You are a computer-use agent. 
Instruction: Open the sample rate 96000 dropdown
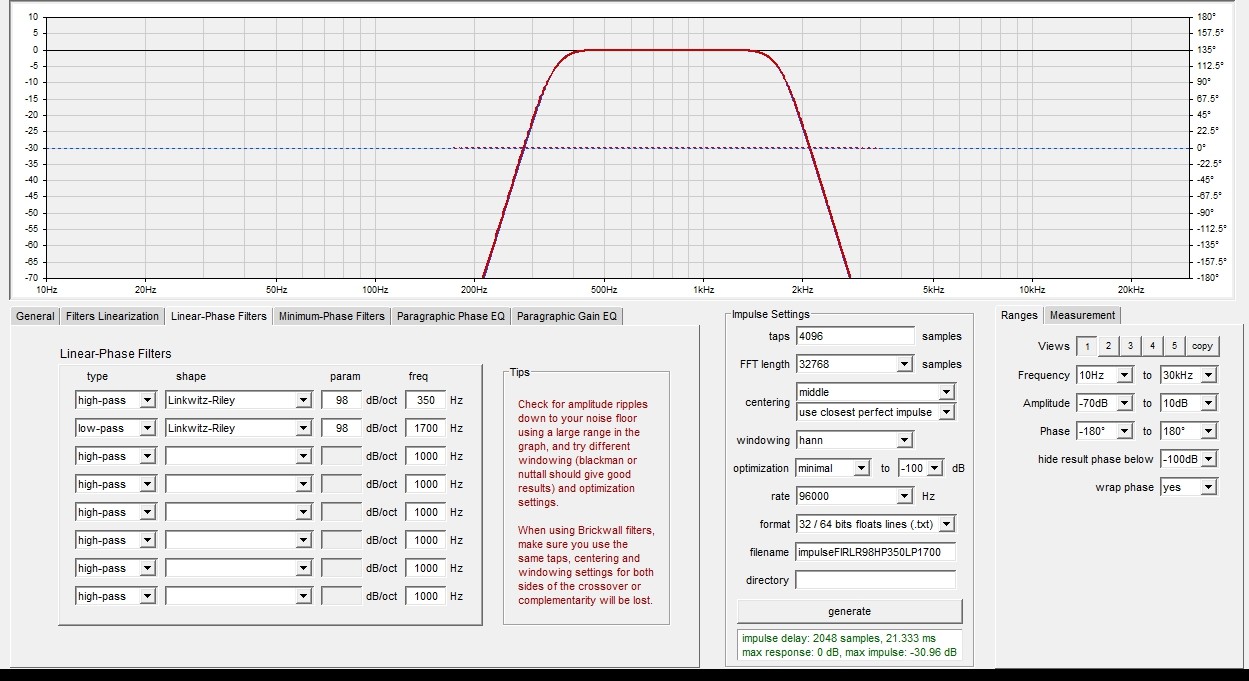tap(855, 496)
